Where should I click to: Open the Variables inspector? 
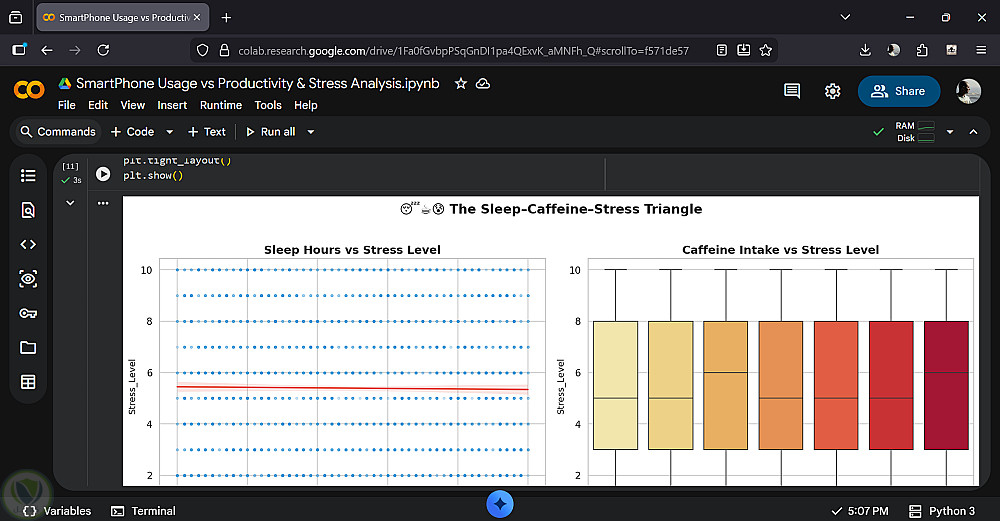(x=57, y=511)
